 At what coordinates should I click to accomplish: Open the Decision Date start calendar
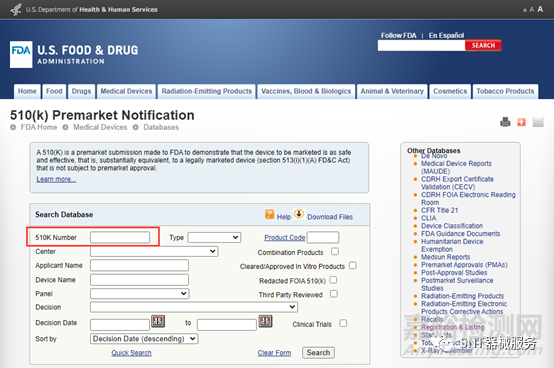click(158, 321)
